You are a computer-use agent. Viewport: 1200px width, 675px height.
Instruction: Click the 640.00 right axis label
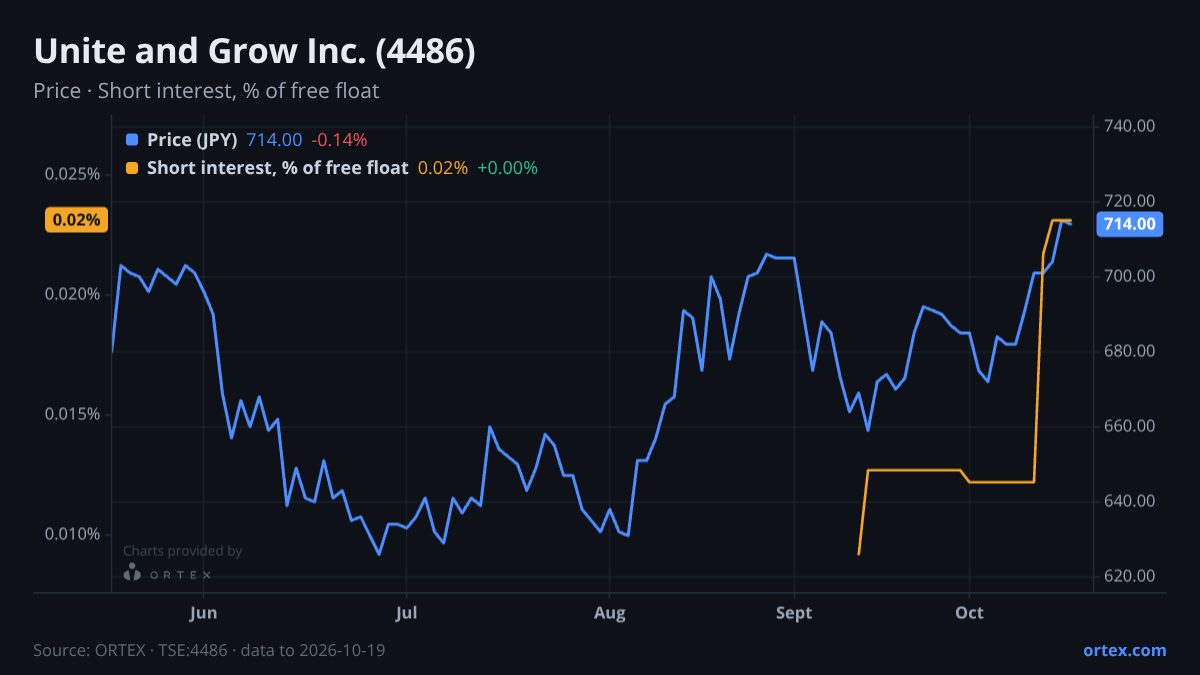pyautogui.click(x=1130, y=501)
